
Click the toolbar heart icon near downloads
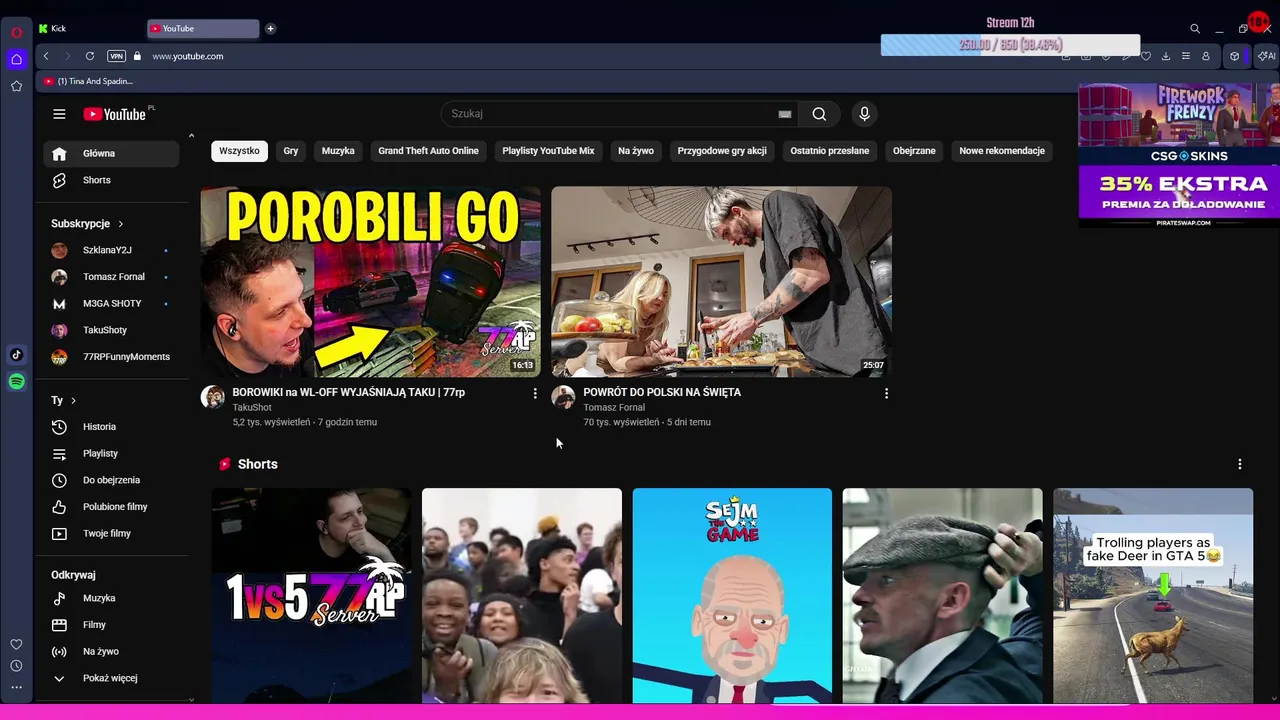[1146, 56]
